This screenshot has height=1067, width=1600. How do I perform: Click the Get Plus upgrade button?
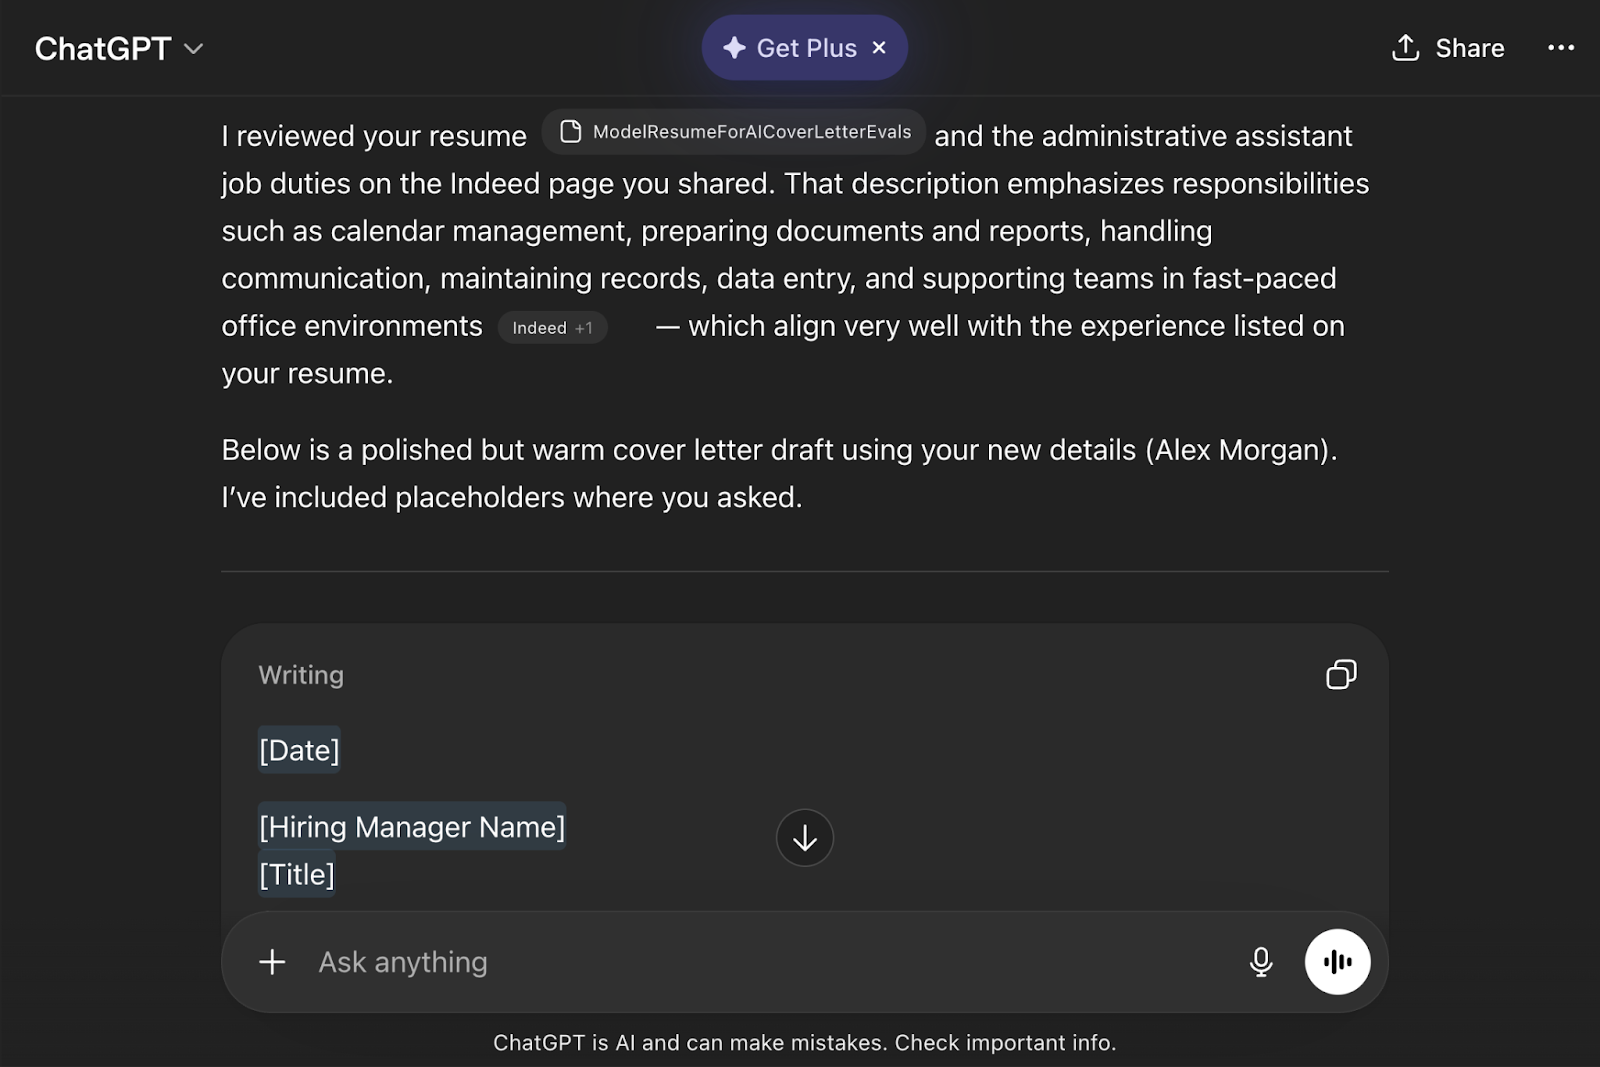point(804,47)
